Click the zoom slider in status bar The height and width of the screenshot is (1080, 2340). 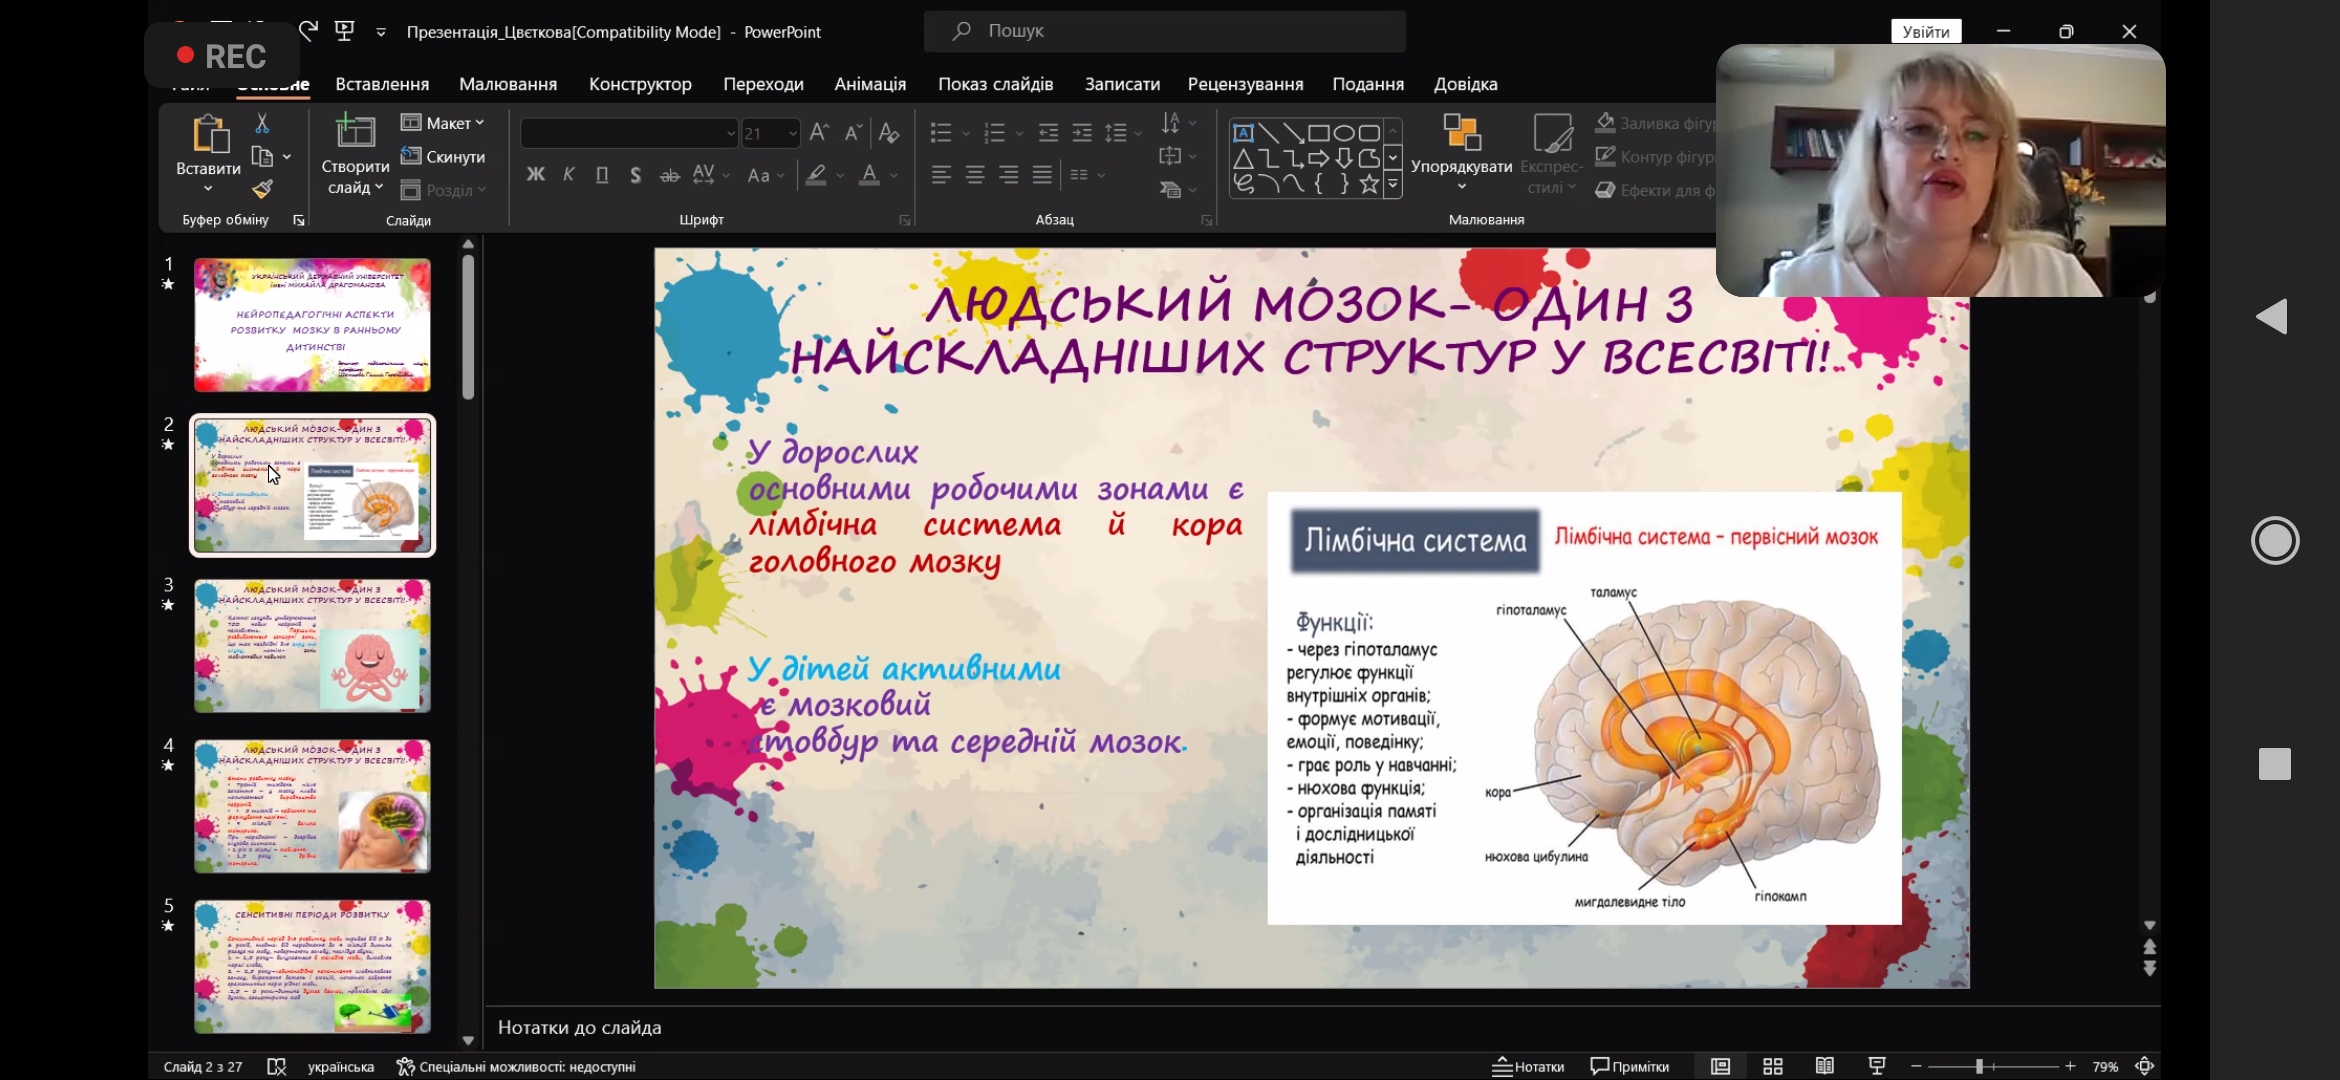coord(1993,1067)
